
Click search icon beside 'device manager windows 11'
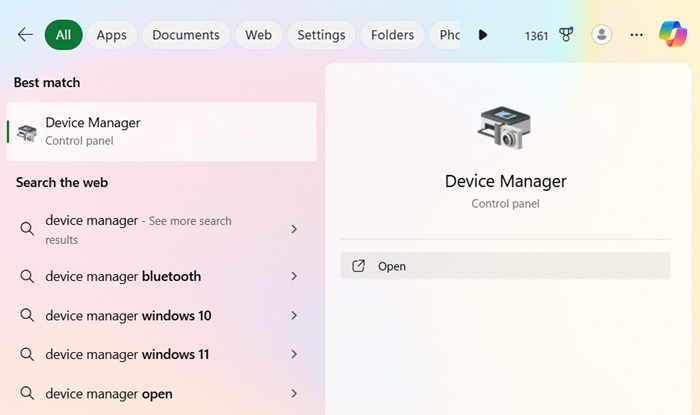[27, 354]
